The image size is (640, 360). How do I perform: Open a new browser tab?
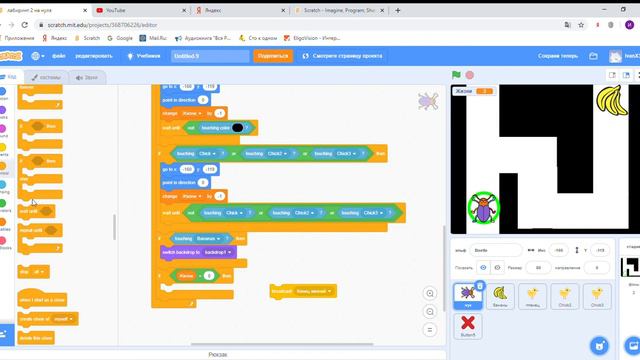(398, 10)
